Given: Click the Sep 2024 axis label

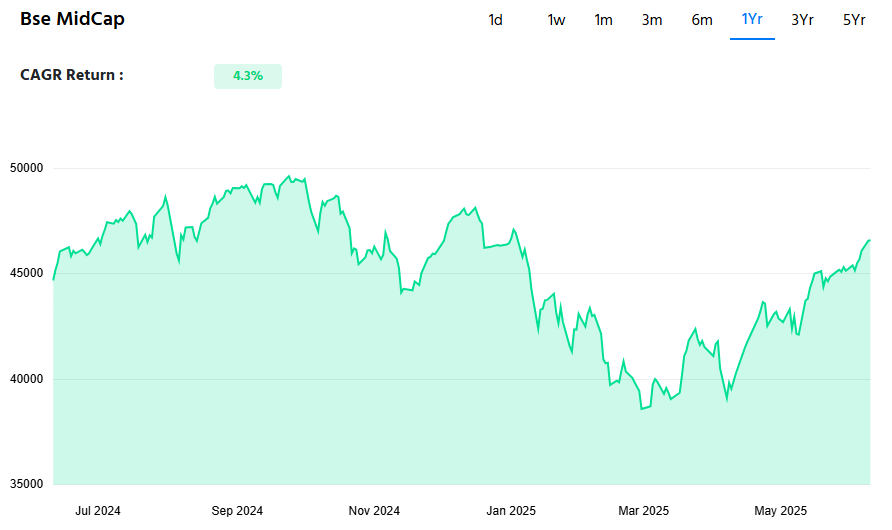Looking at the screenshot, I should pos(237,511).
